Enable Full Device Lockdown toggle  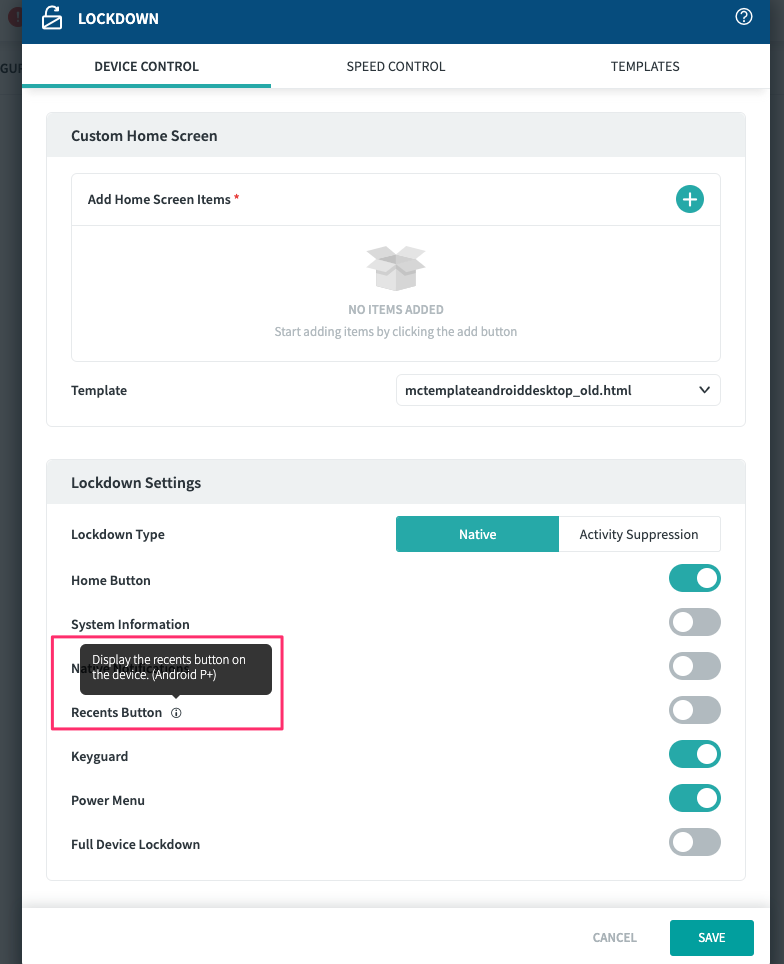[695, 843]
